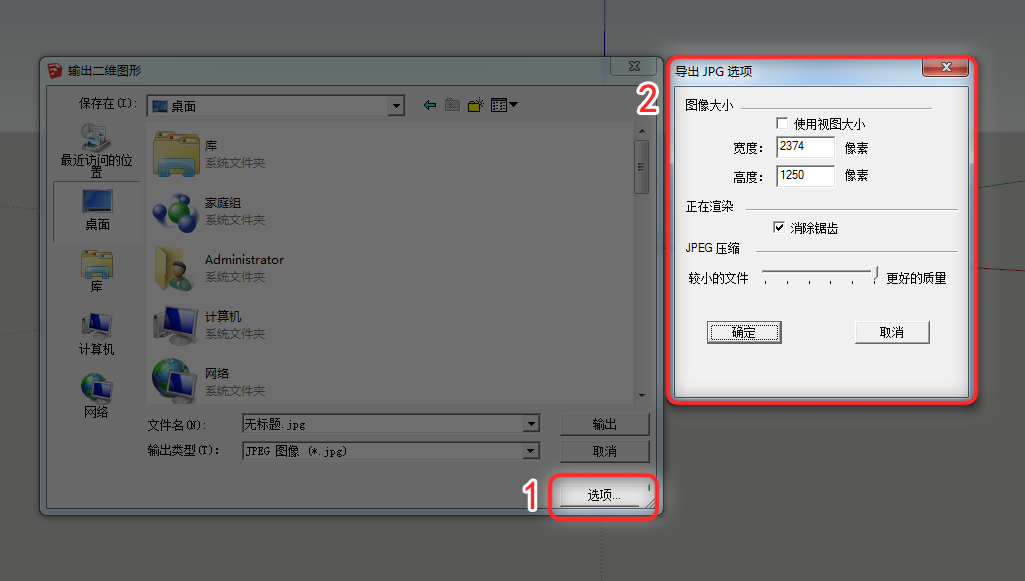Viewport: 1025px width, 581px height.
Task: Select the 库 folder icon in file list
Action: pos(176,154)
